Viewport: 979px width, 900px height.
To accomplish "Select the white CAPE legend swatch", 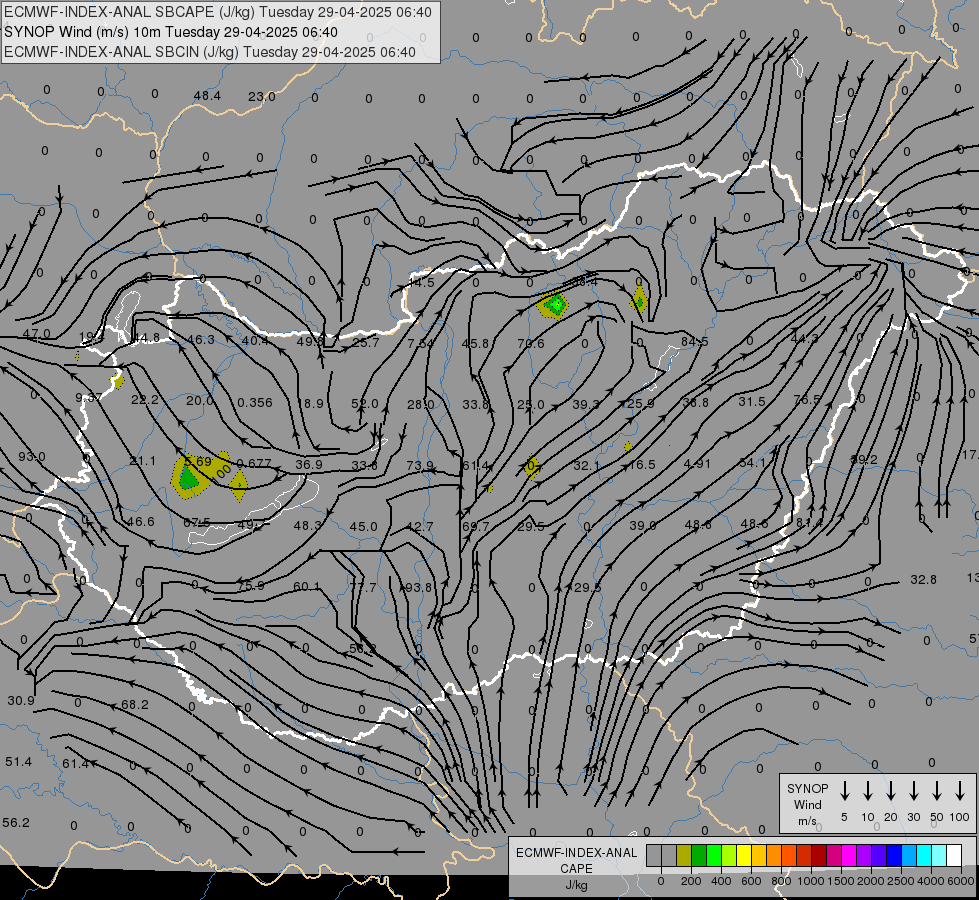I will (953, 855).
